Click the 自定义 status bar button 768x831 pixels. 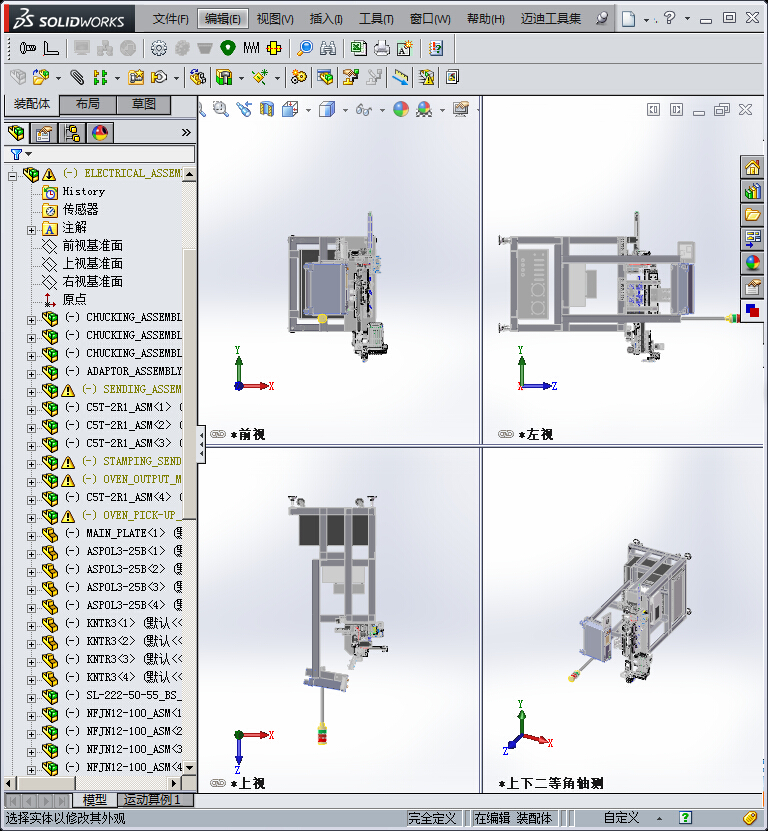point(621,818)
